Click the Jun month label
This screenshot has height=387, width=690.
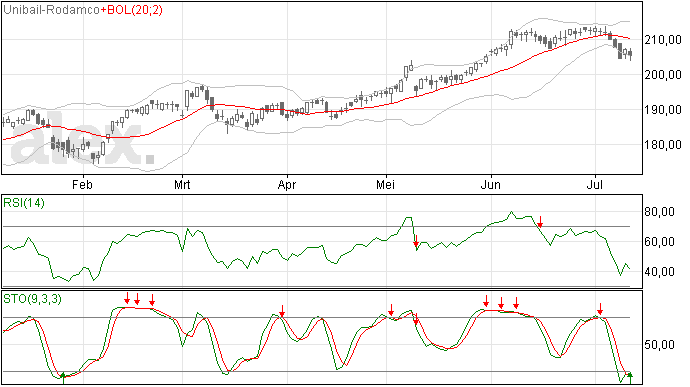(x=490, y=184)
